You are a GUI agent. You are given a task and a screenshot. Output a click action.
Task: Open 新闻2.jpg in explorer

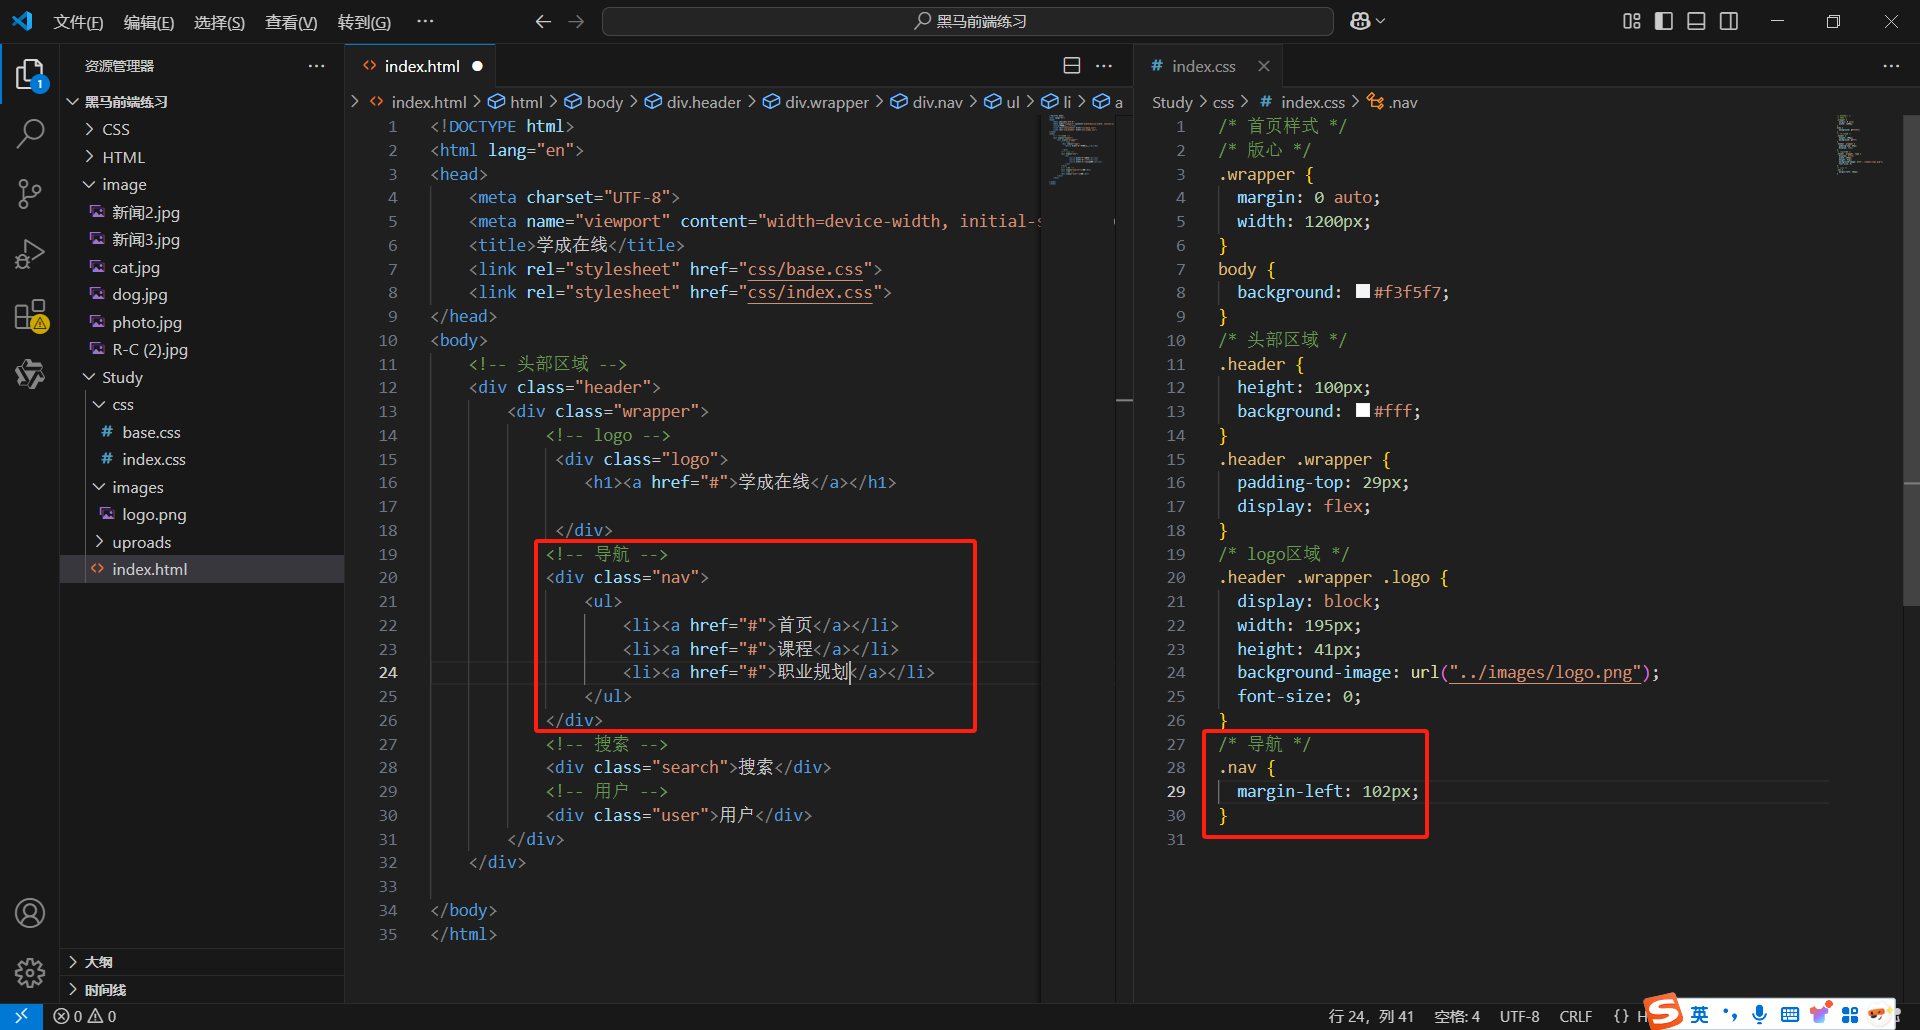145,212
